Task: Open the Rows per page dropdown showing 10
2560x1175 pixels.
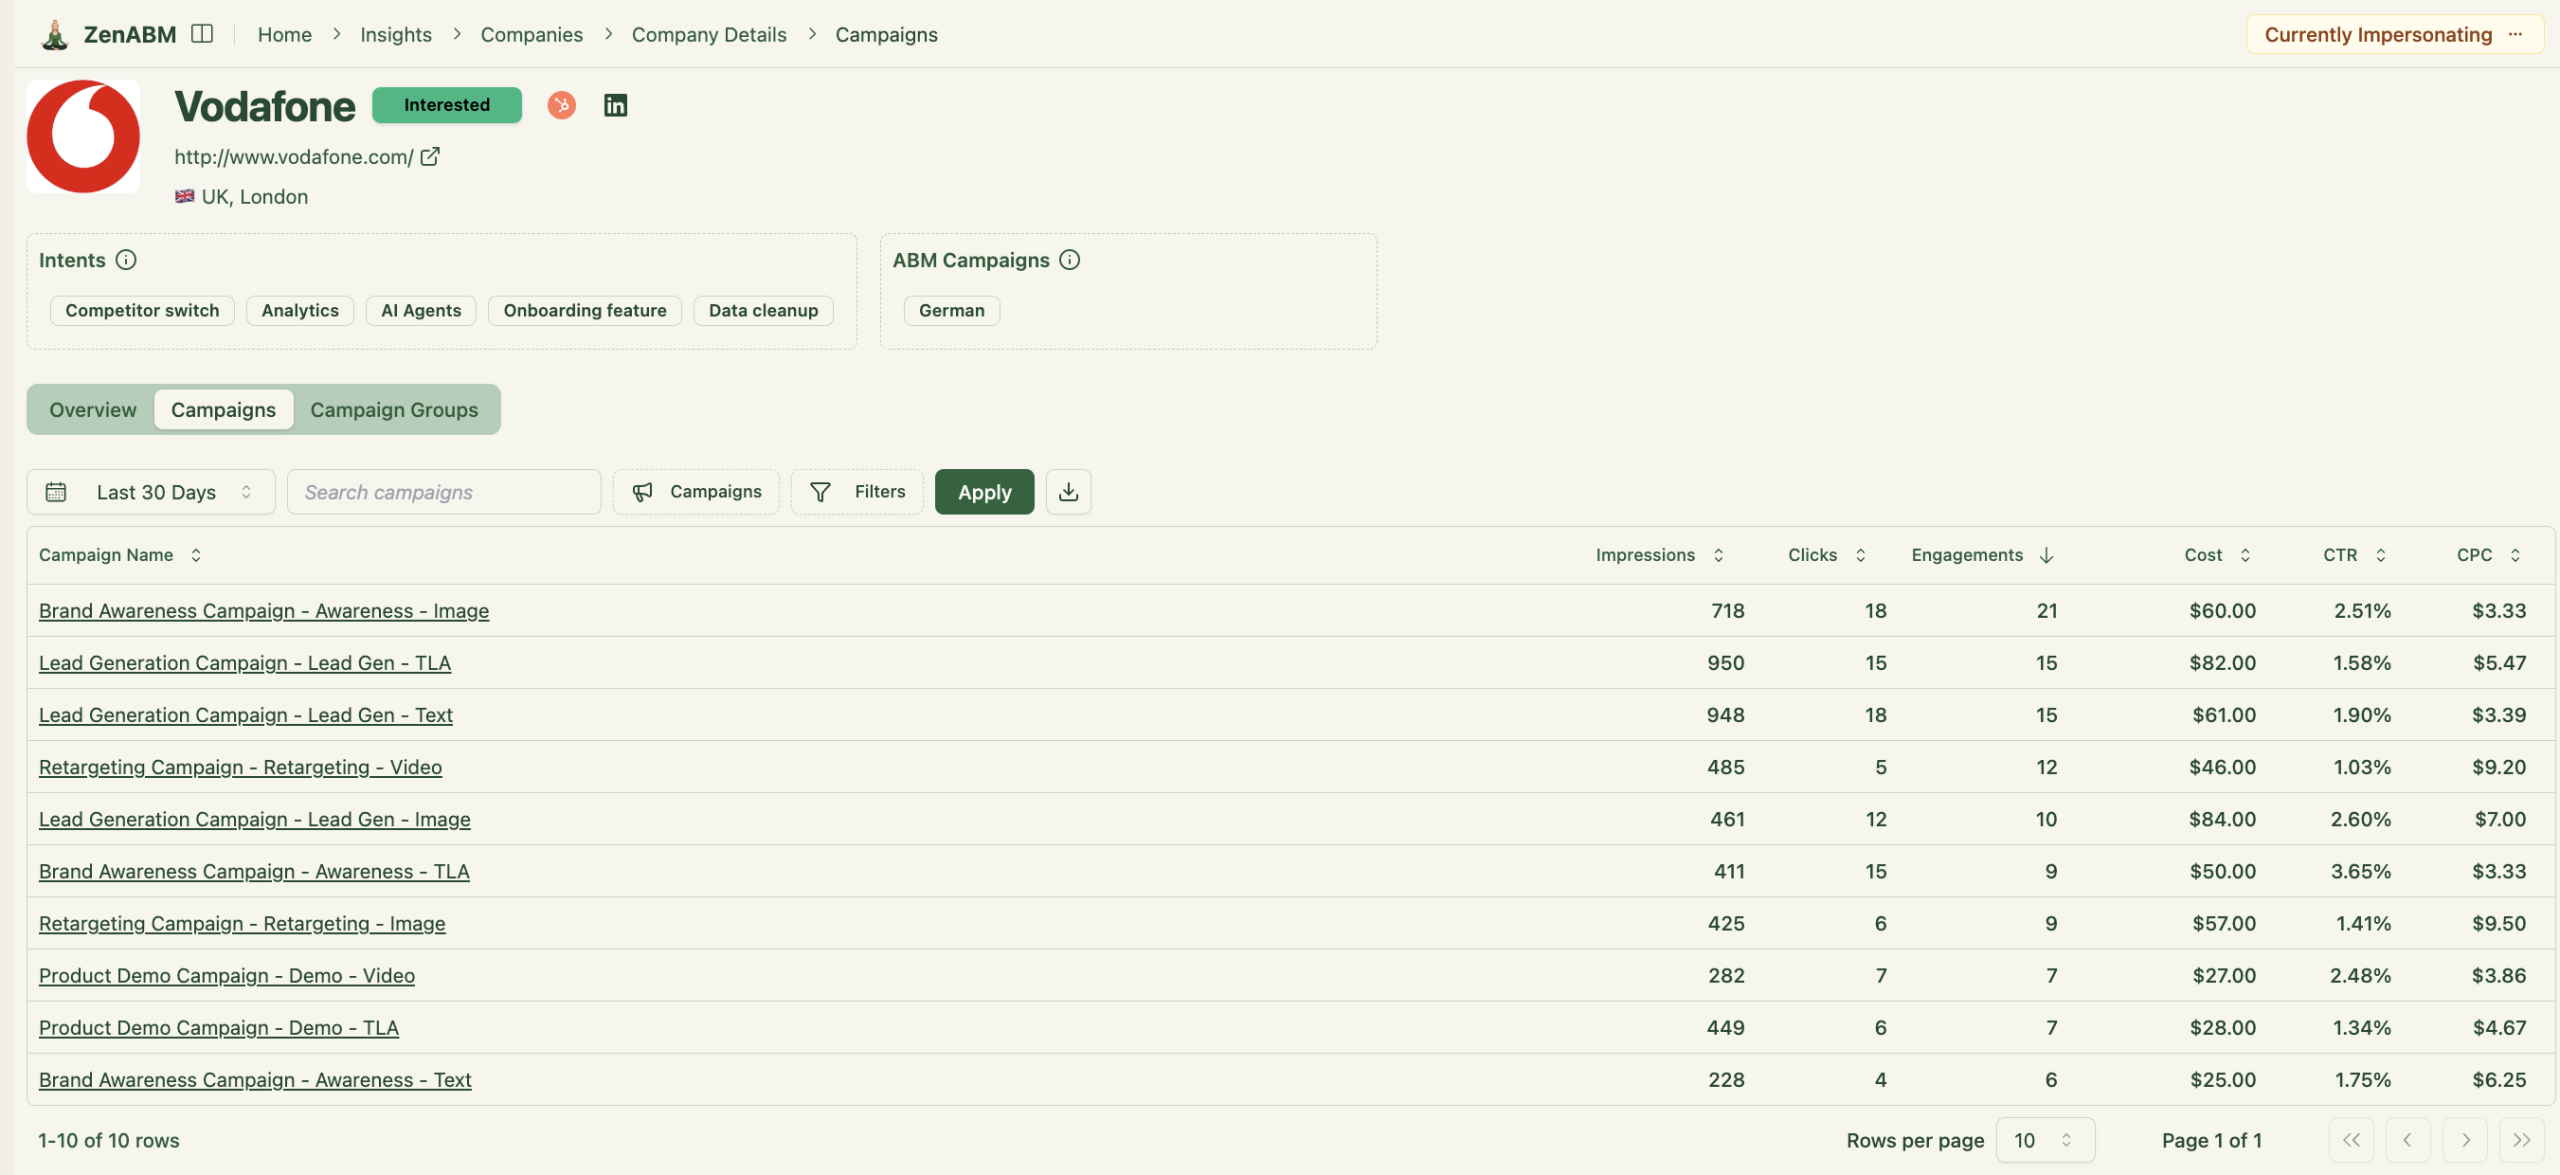Action: pos(2046,1139)
